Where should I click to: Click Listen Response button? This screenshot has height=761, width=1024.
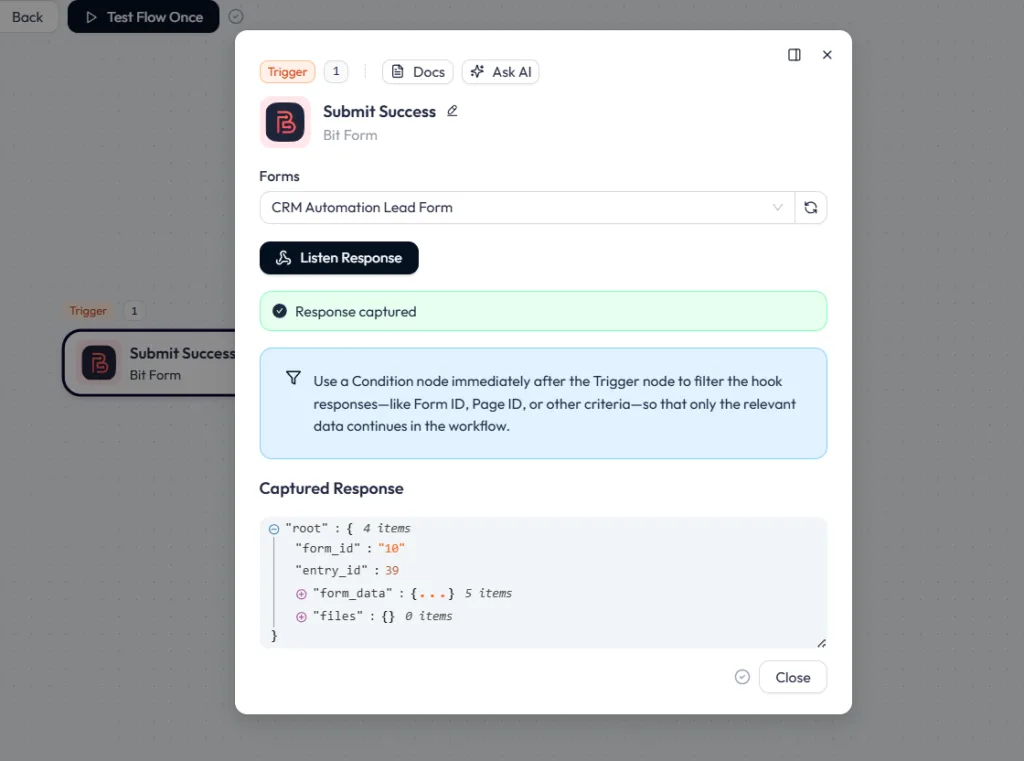point(339,258)
